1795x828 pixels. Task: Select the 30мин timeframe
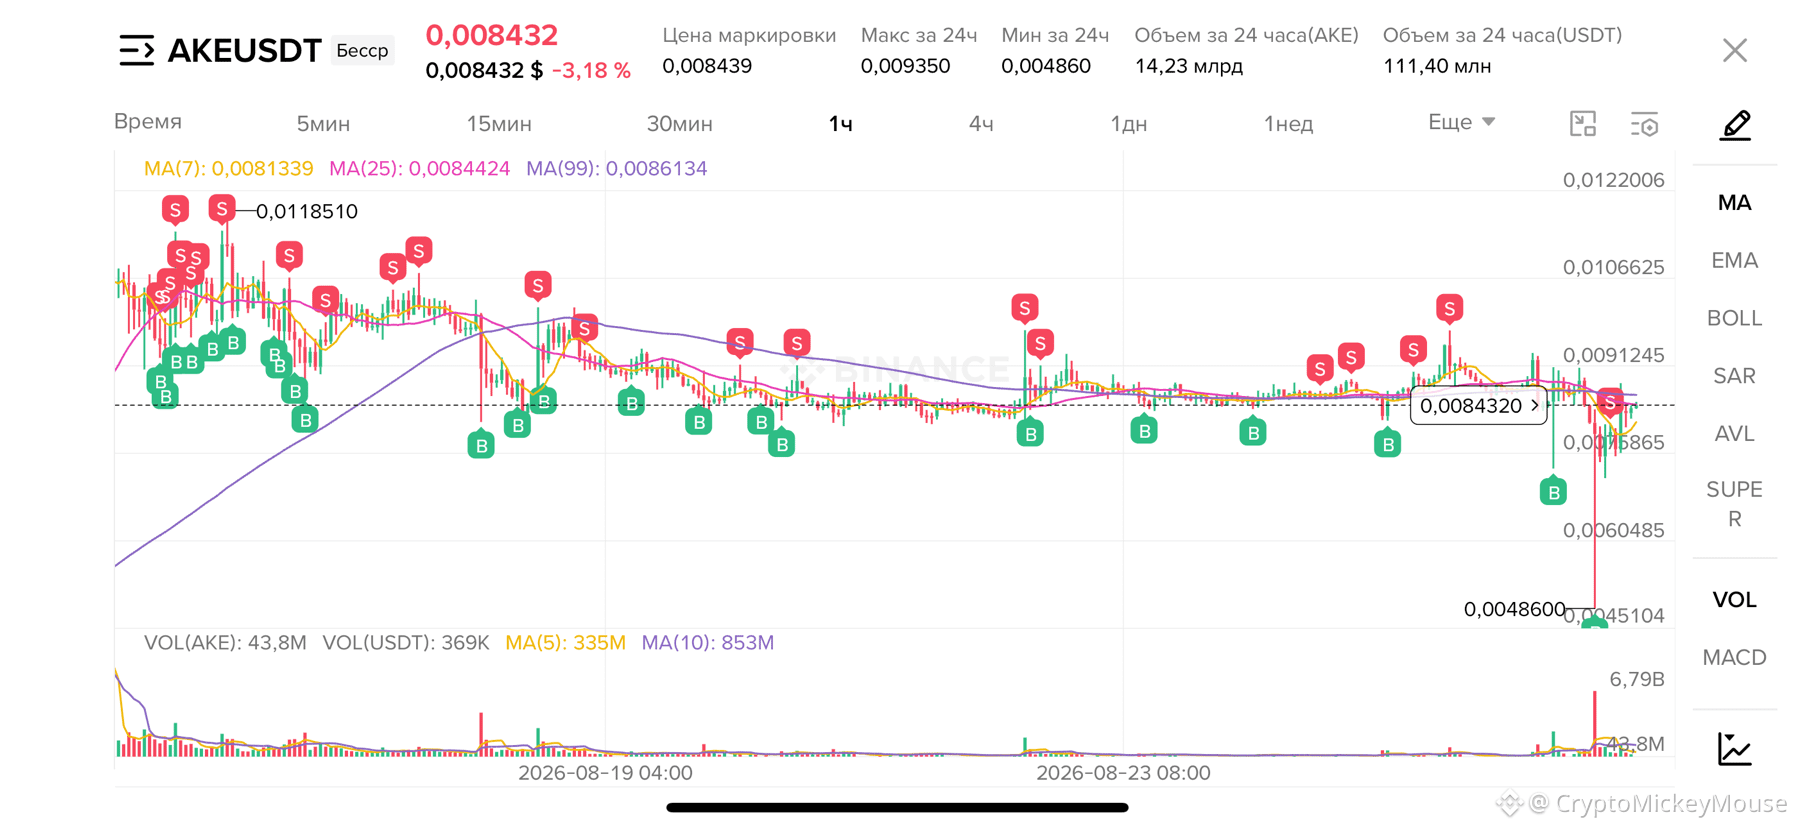(x=679, y=124)
